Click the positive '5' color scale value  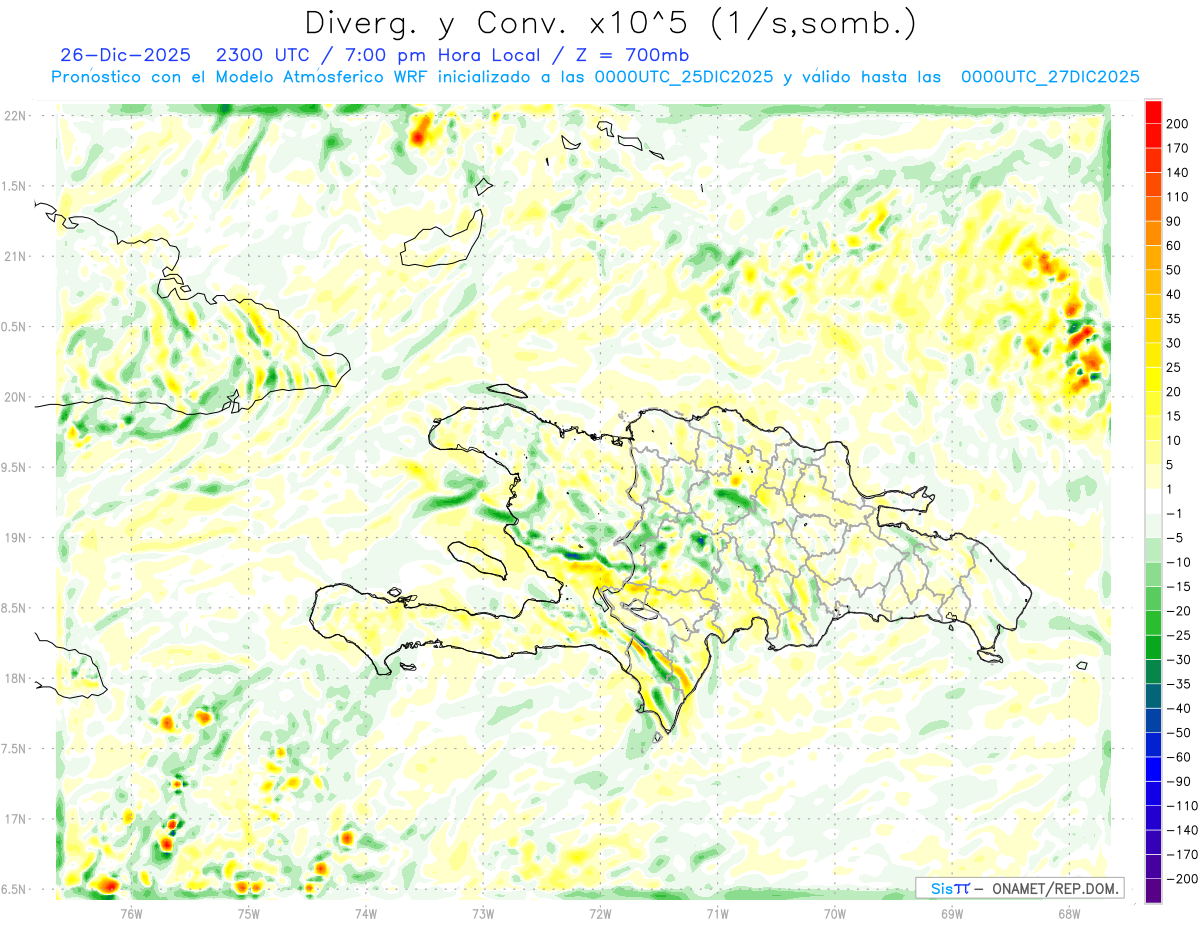tap(1170, 465)
